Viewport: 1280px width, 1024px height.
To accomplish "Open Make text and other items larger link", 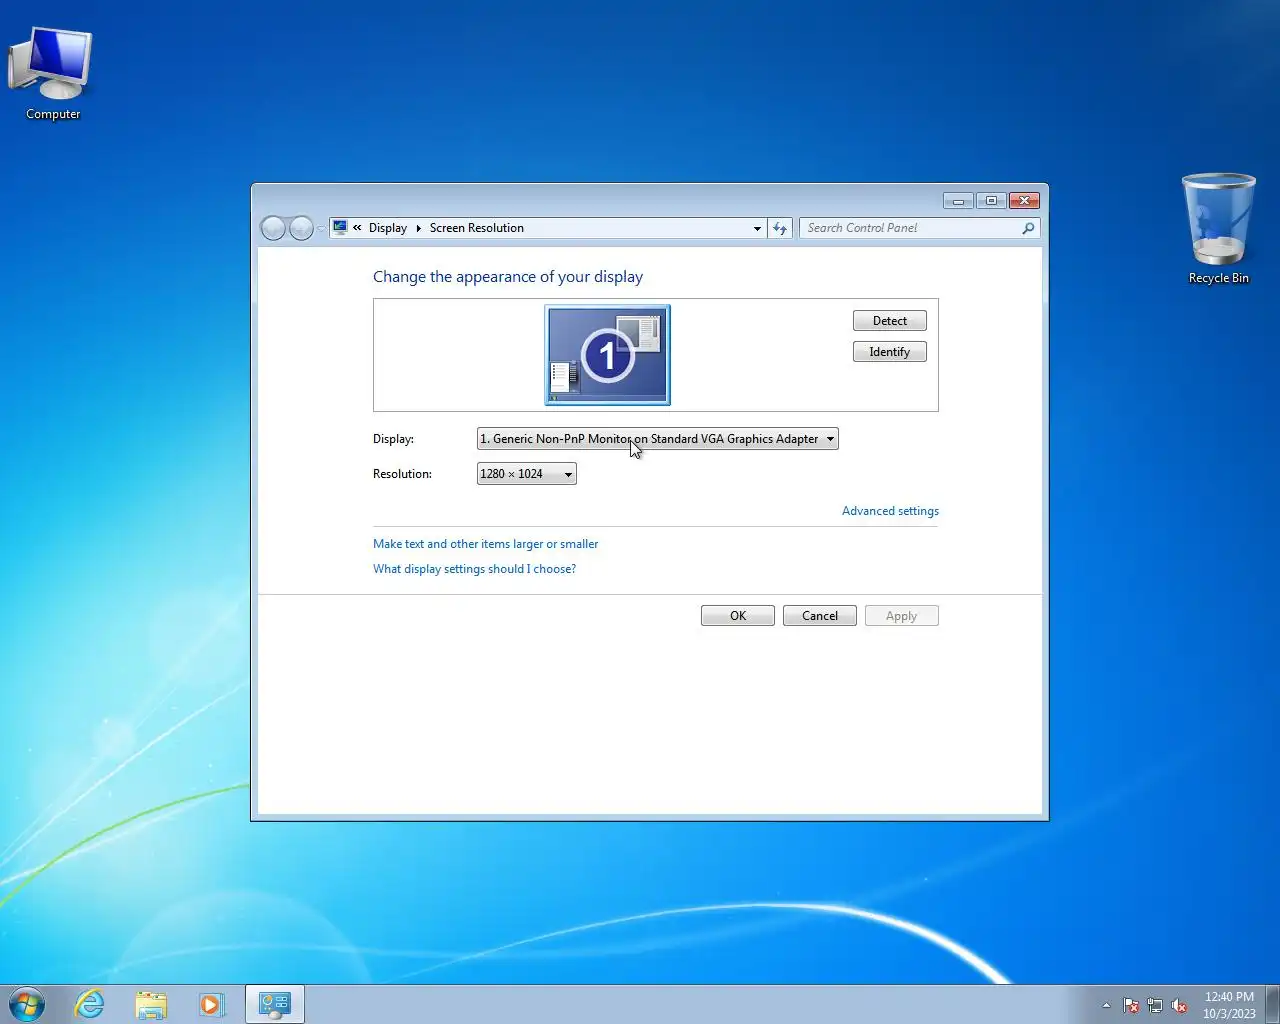I will [x=485, y=544].
